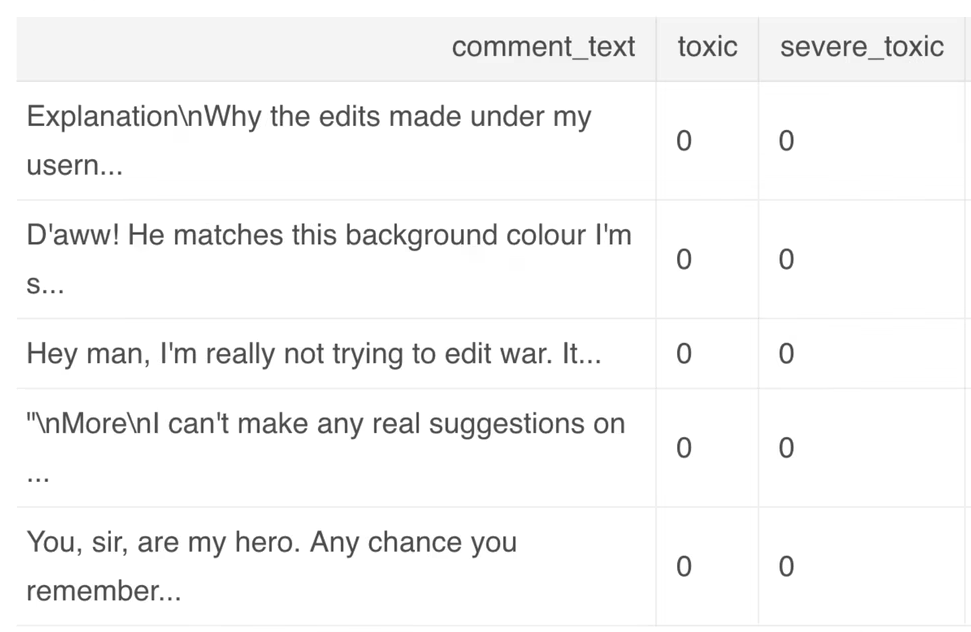Click the '\nMore\nI can't make' comment cell
The width and height of the screenshot is (971, 632).
[326, 447]
